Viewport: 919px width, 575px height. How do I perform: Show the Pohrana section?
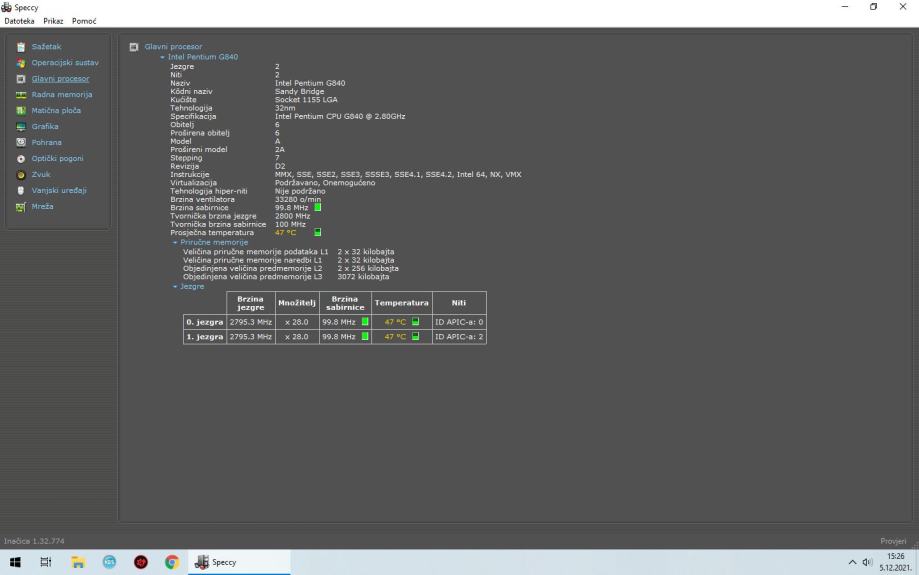pos(46,142)
